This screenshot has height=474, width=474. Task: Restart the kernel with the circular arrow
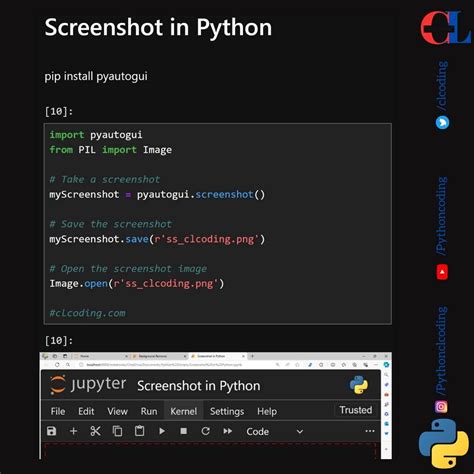tap(205, 431)
